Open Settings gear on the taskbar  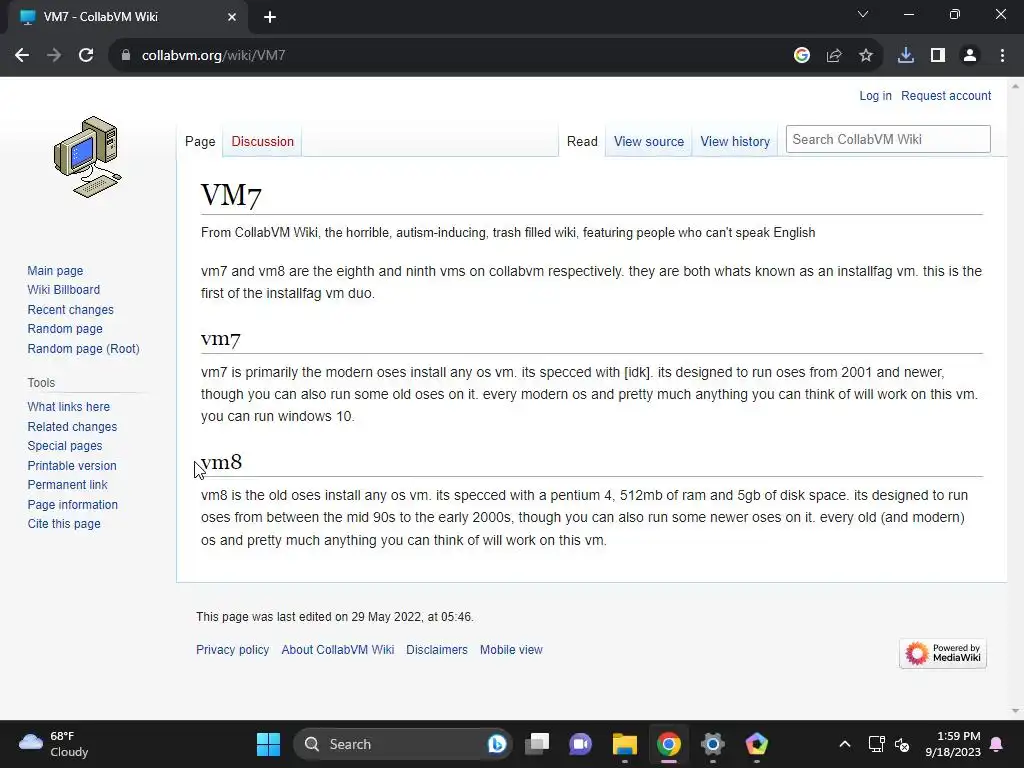click(x=712, y=744)
